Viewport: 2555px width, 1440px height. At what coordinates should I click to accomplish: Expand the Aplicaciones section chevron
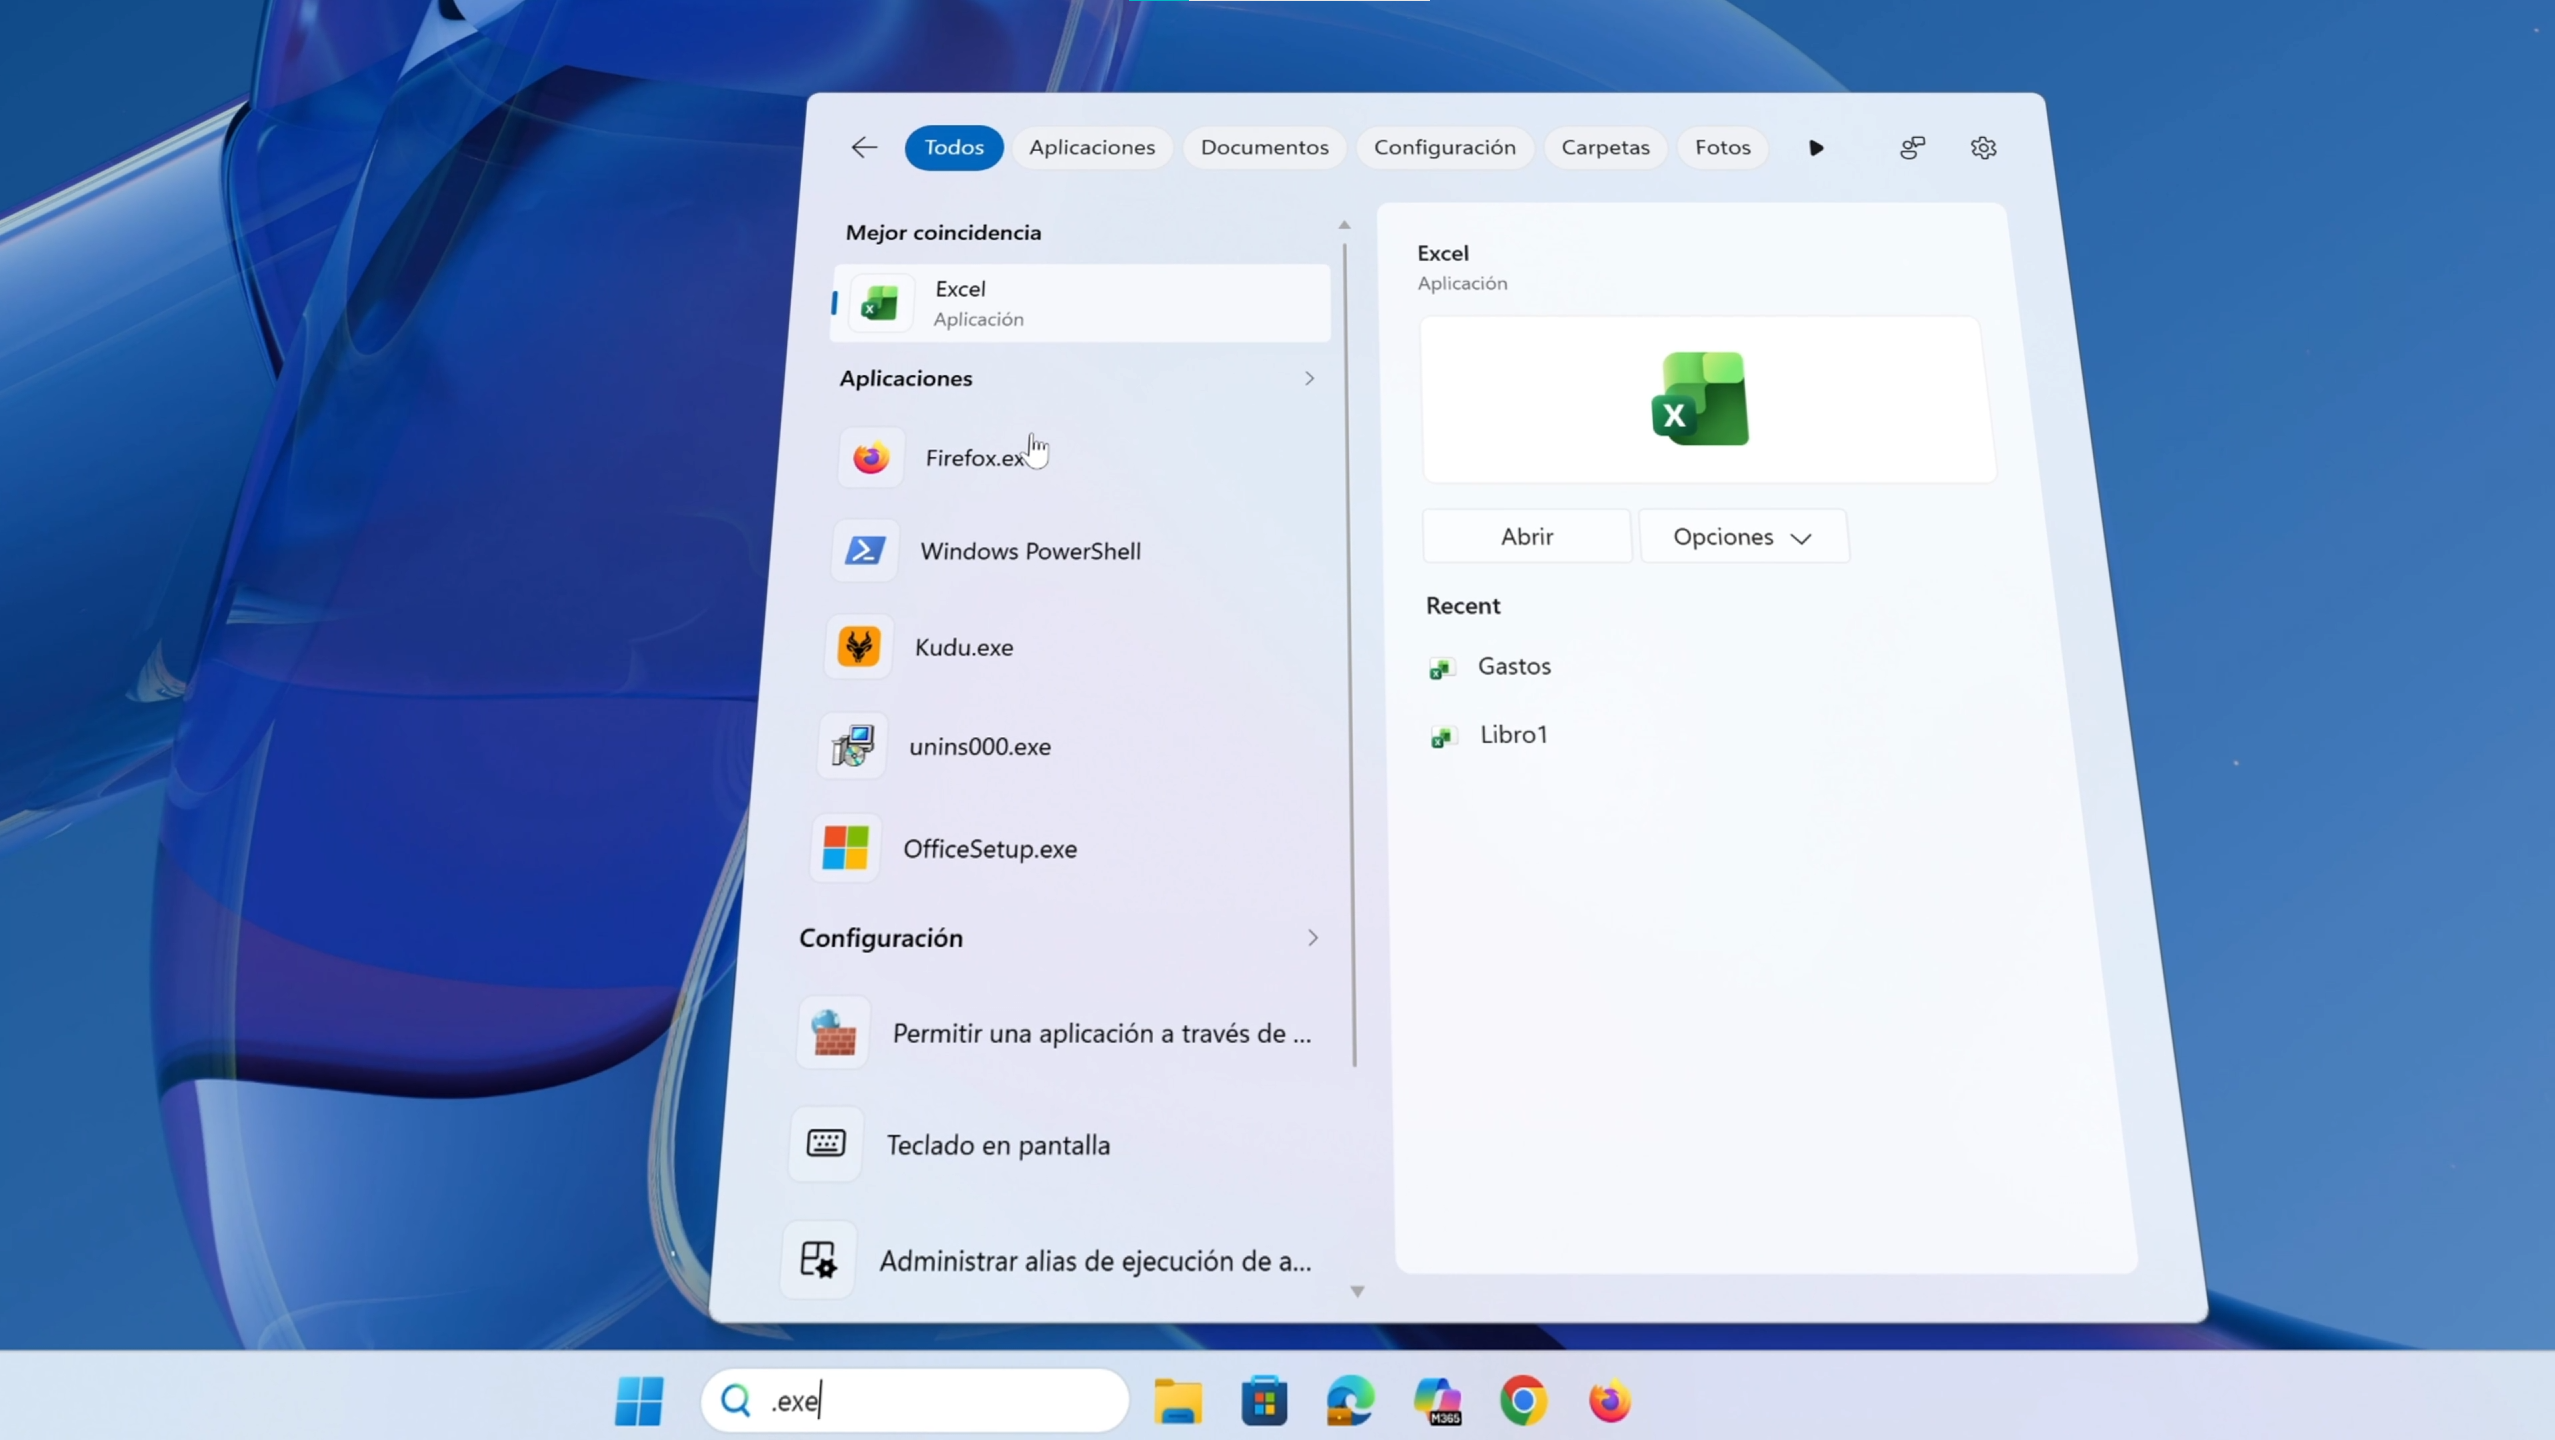click(1309, 378)
